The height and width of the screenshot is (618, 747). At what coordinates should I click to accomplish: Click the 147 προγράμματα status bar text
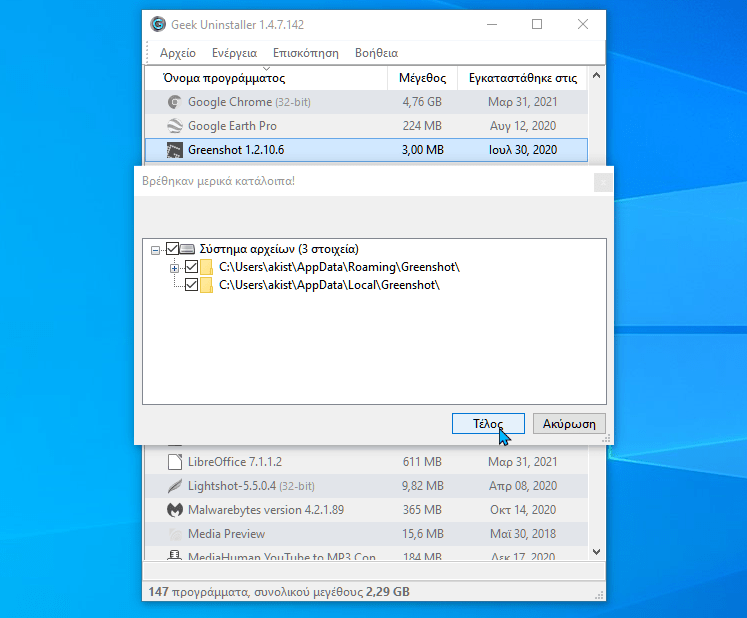[x=279, y=592]
